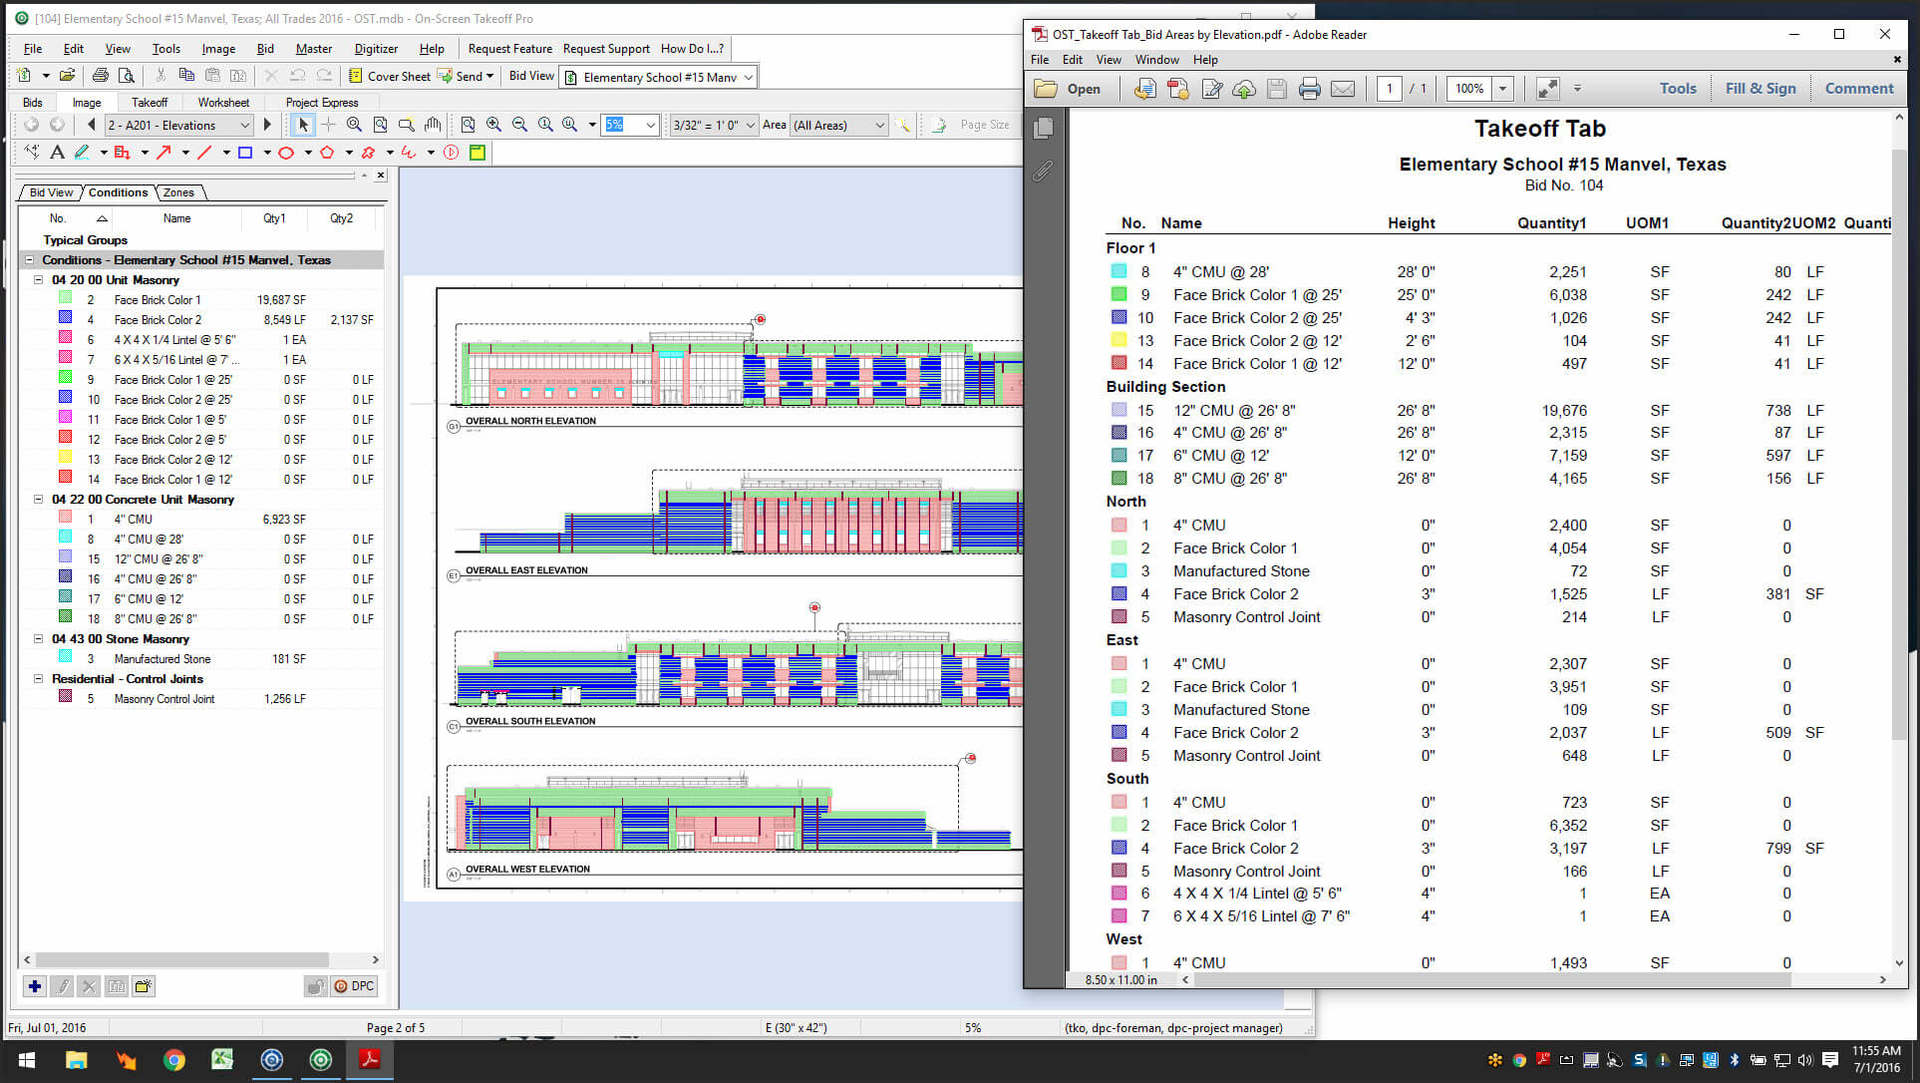Click the Cover Sheet toolbar button
This screenshot has height=1083, width=1920.
[x=389, y=76]
